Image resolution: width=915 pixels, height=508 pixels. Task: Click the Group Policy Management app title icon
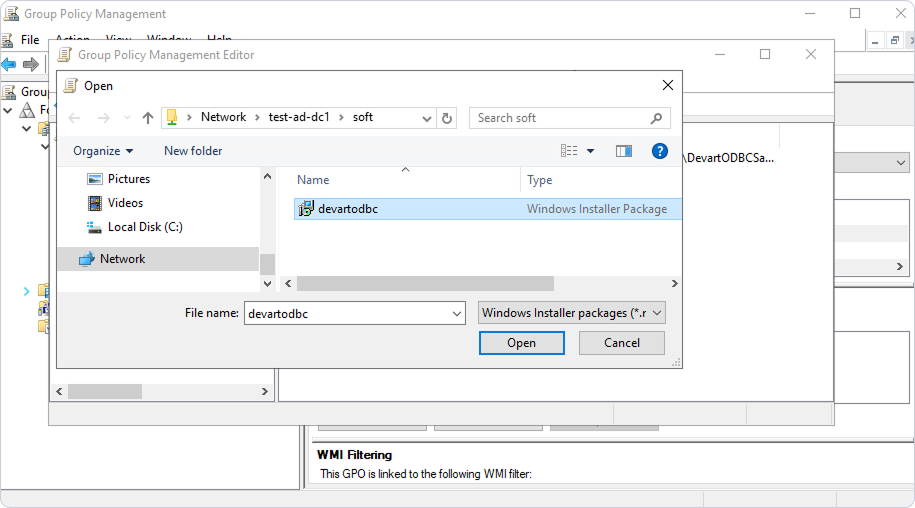tap(11, 13)
